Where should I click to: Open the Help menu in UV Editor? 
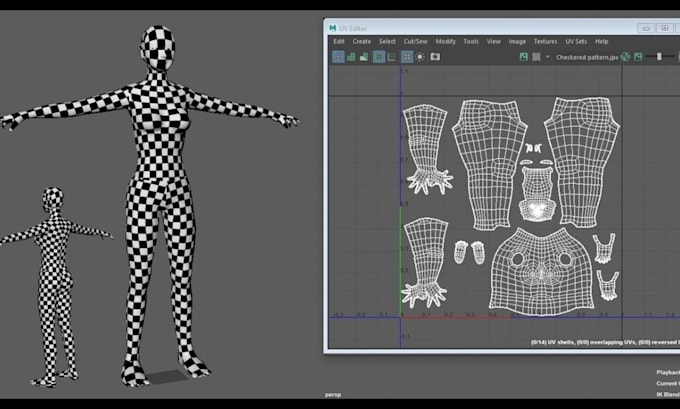click(602, 42)
